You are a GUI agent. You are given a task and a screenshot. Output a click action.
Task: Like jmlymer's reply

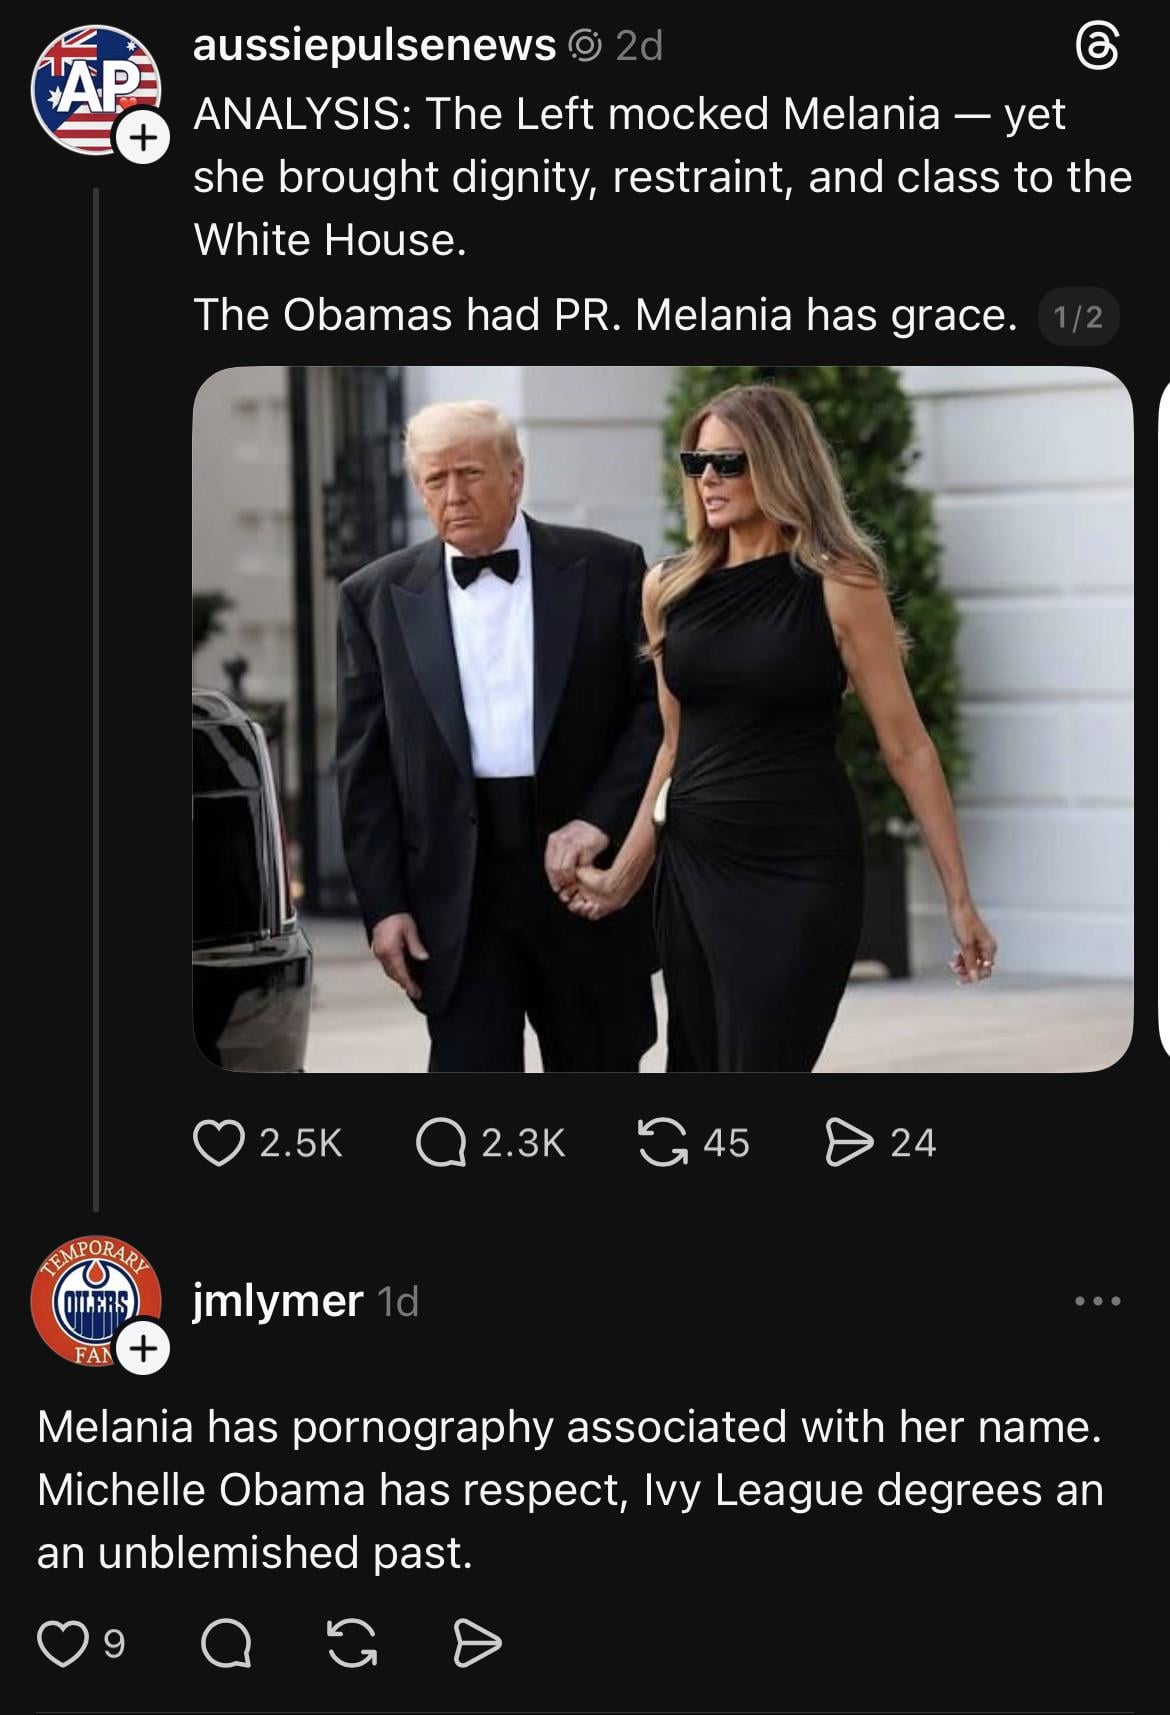point(62,1644)
